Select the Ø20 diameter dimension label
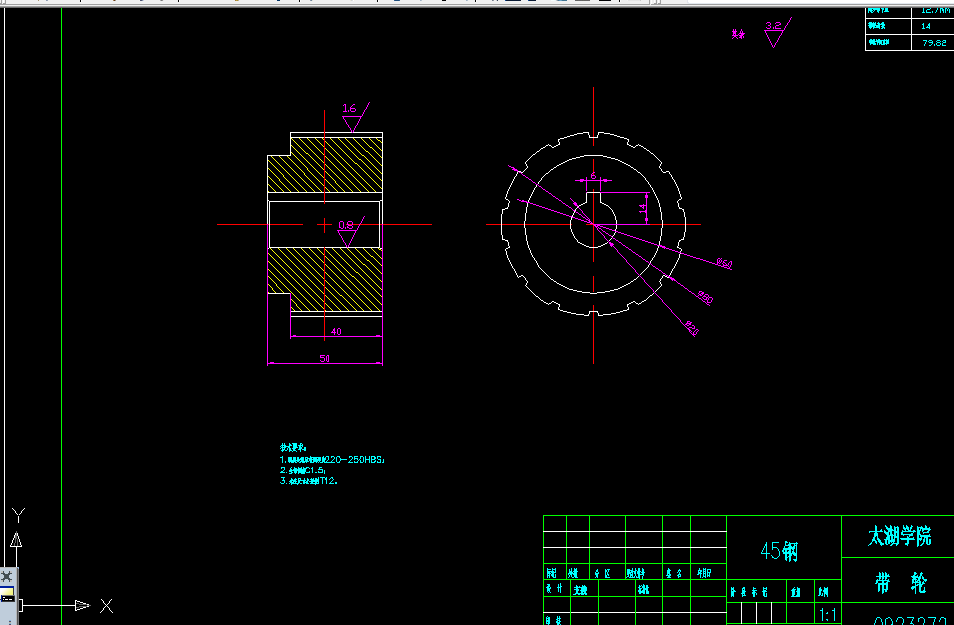The height and width of the screenshot is (625, 954). pyautogui.click(x=692, y=329)
